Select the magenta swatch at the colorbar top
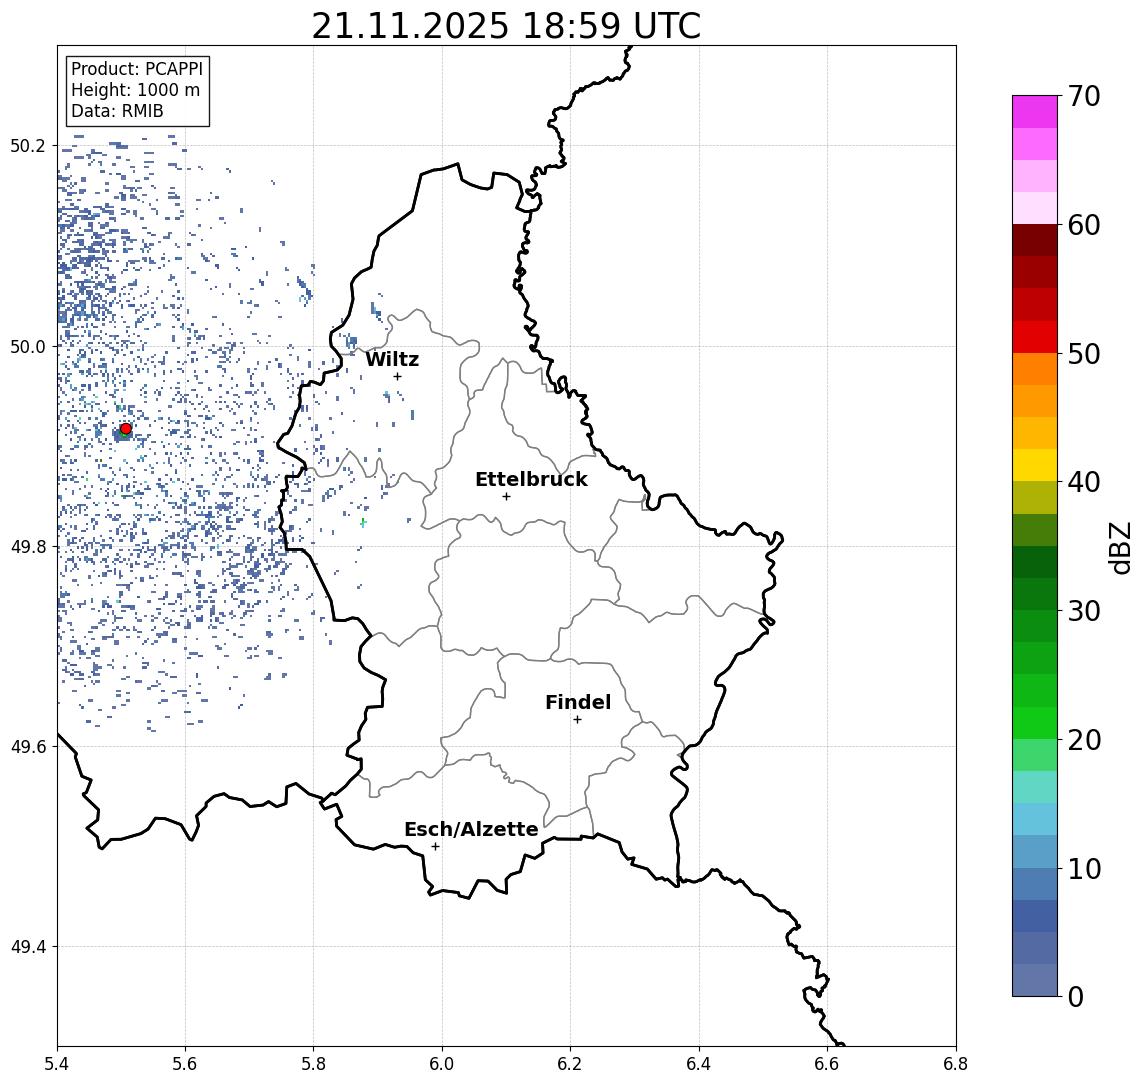The image size is (1145, 1084). click(x=1035, y=112)
